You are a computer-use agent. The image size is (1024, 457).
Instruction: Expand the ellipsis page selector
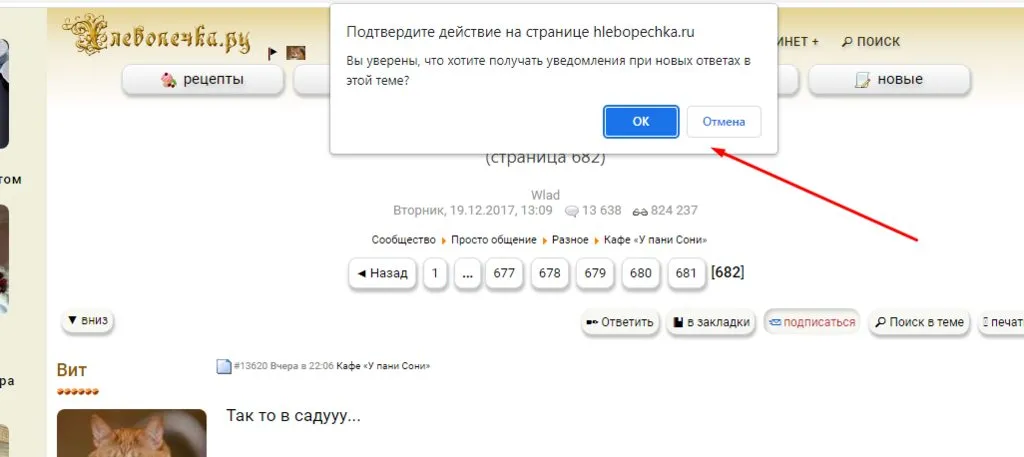point(467,273)
